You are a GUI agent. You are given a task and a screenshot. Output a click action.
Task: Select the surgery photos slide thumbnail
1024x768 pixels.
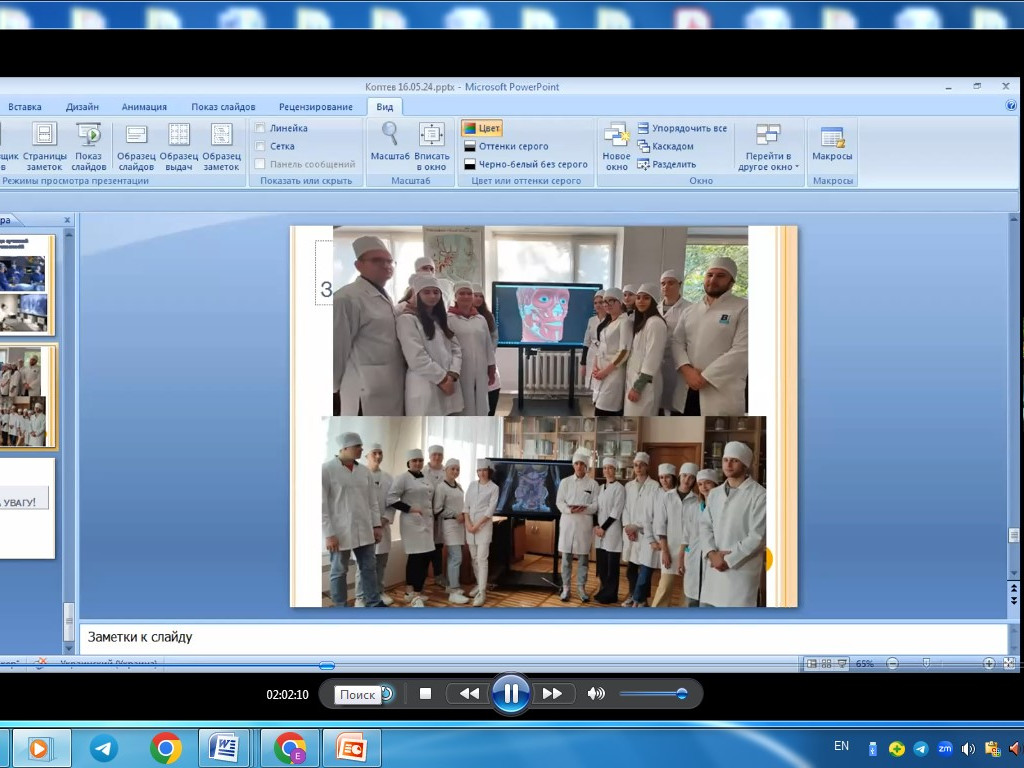27,285
